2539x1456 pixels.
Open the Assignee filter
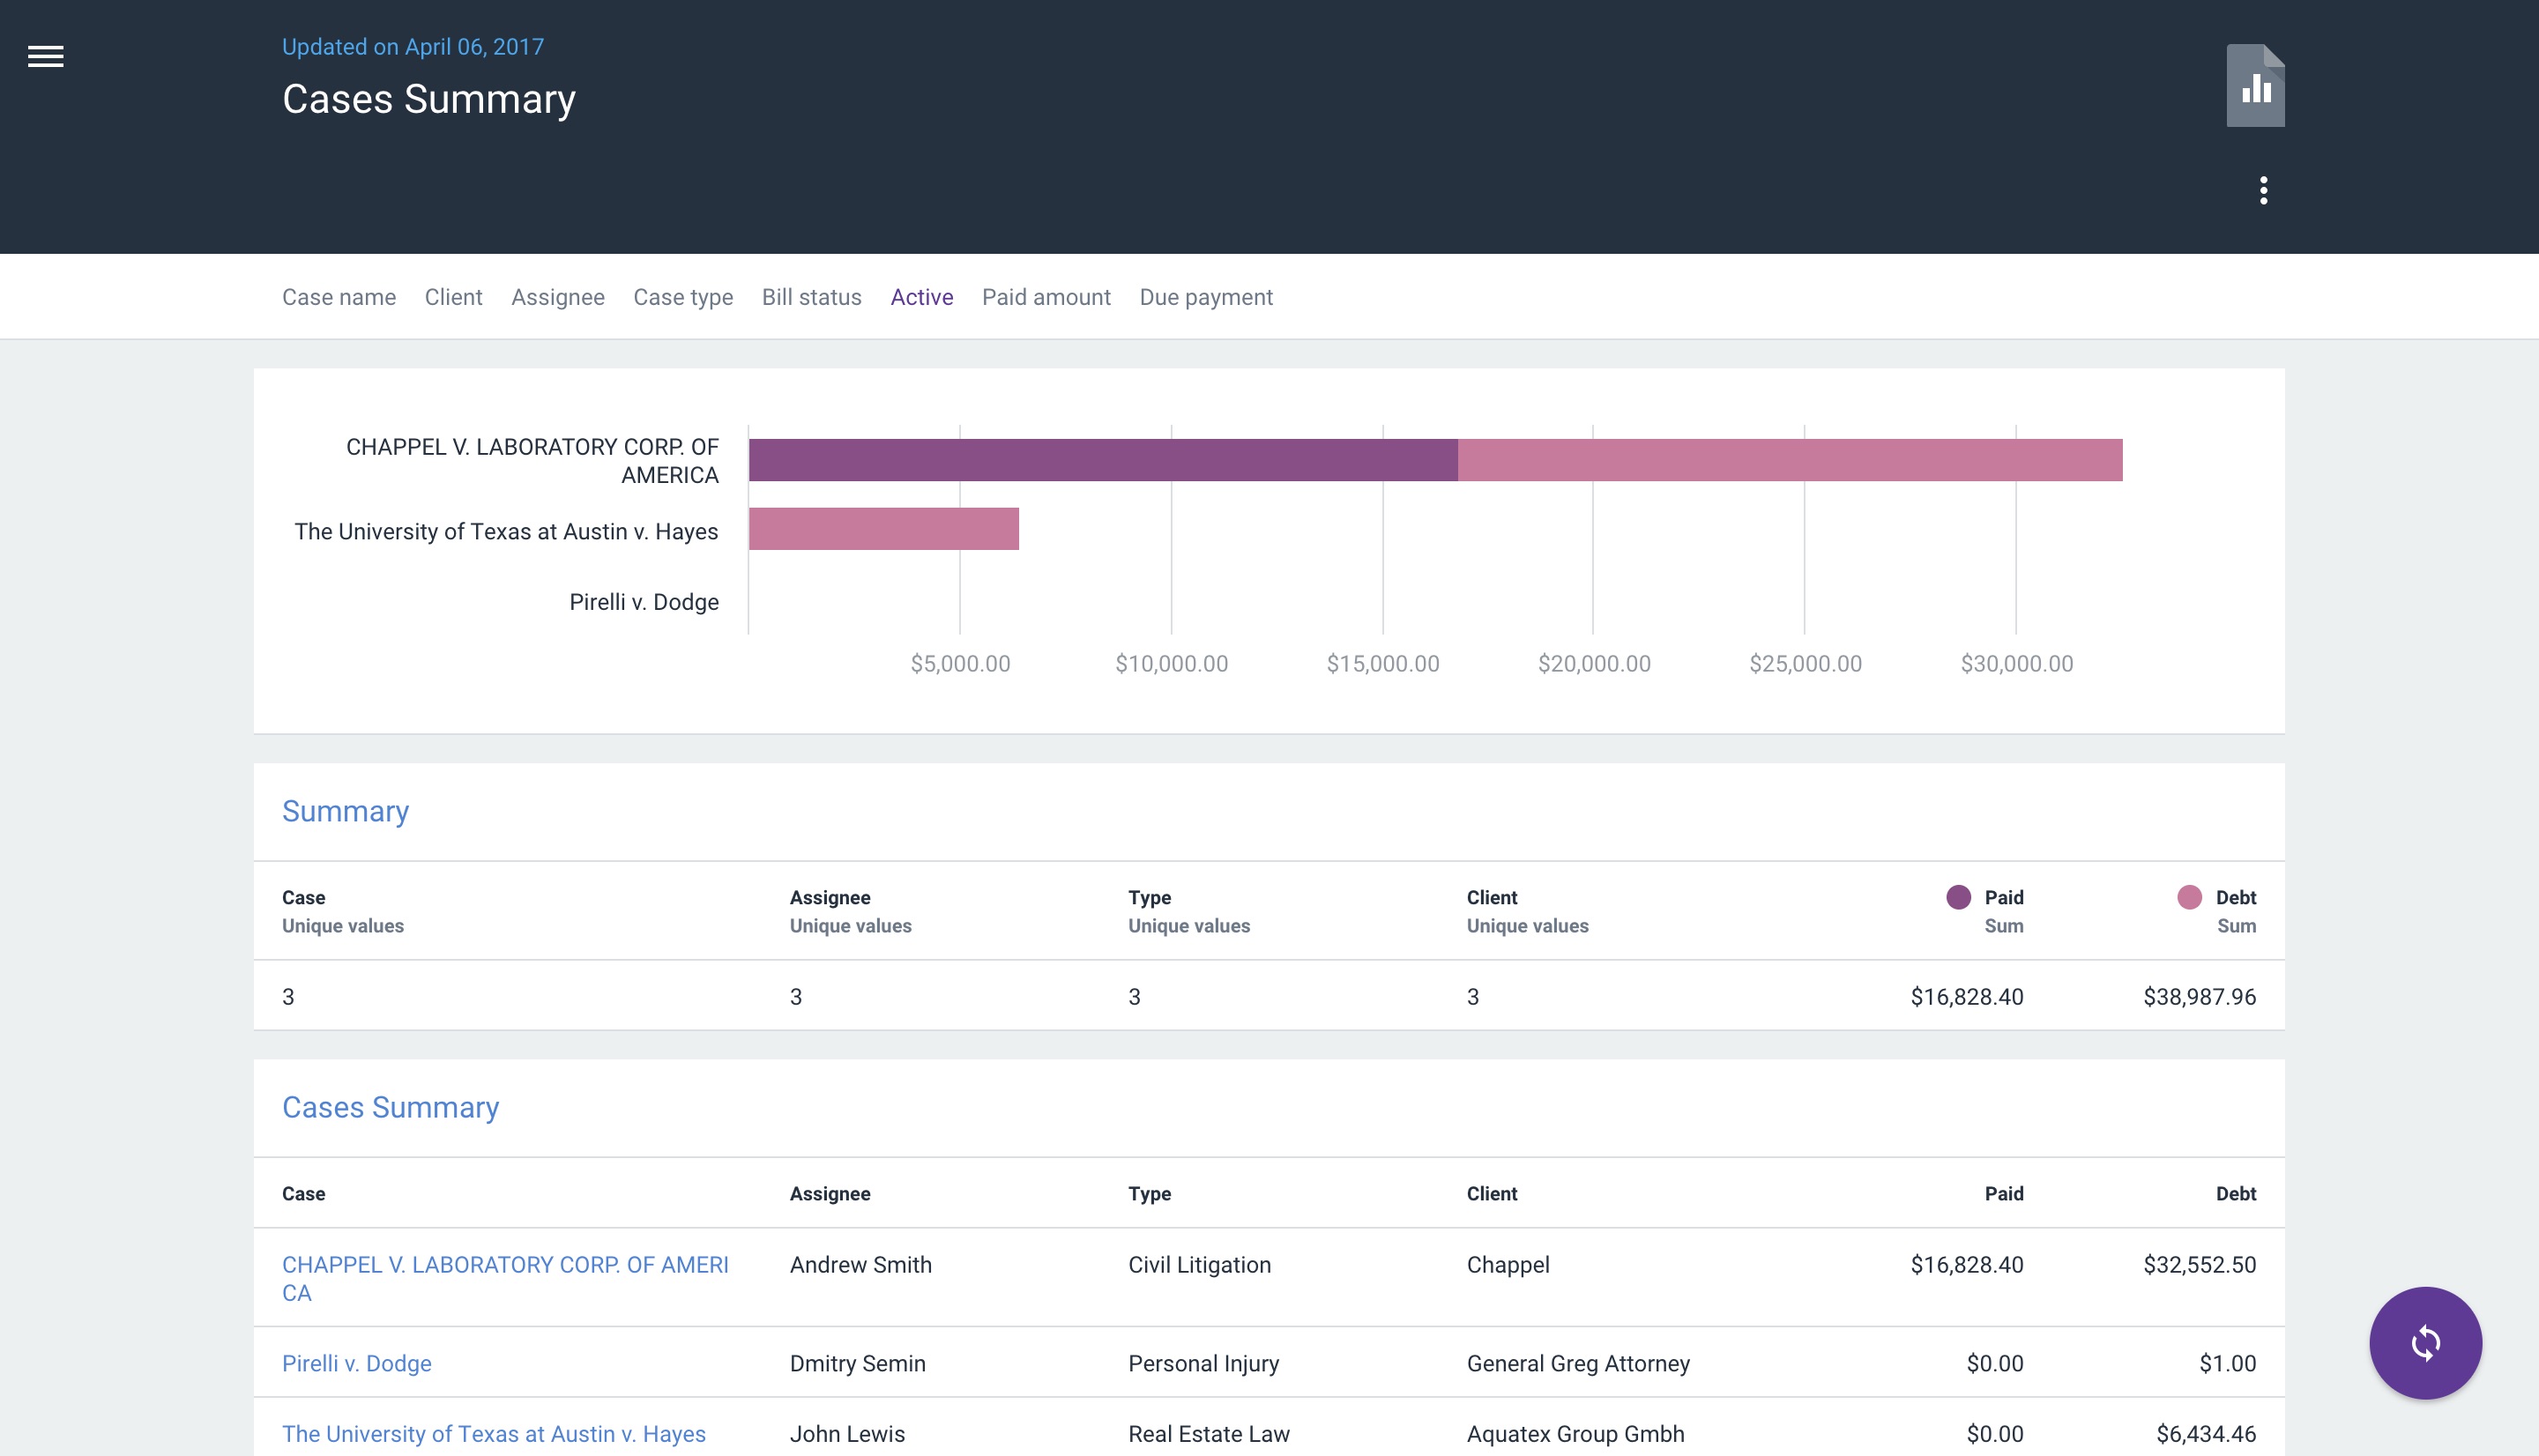click(x=557, y=297)
